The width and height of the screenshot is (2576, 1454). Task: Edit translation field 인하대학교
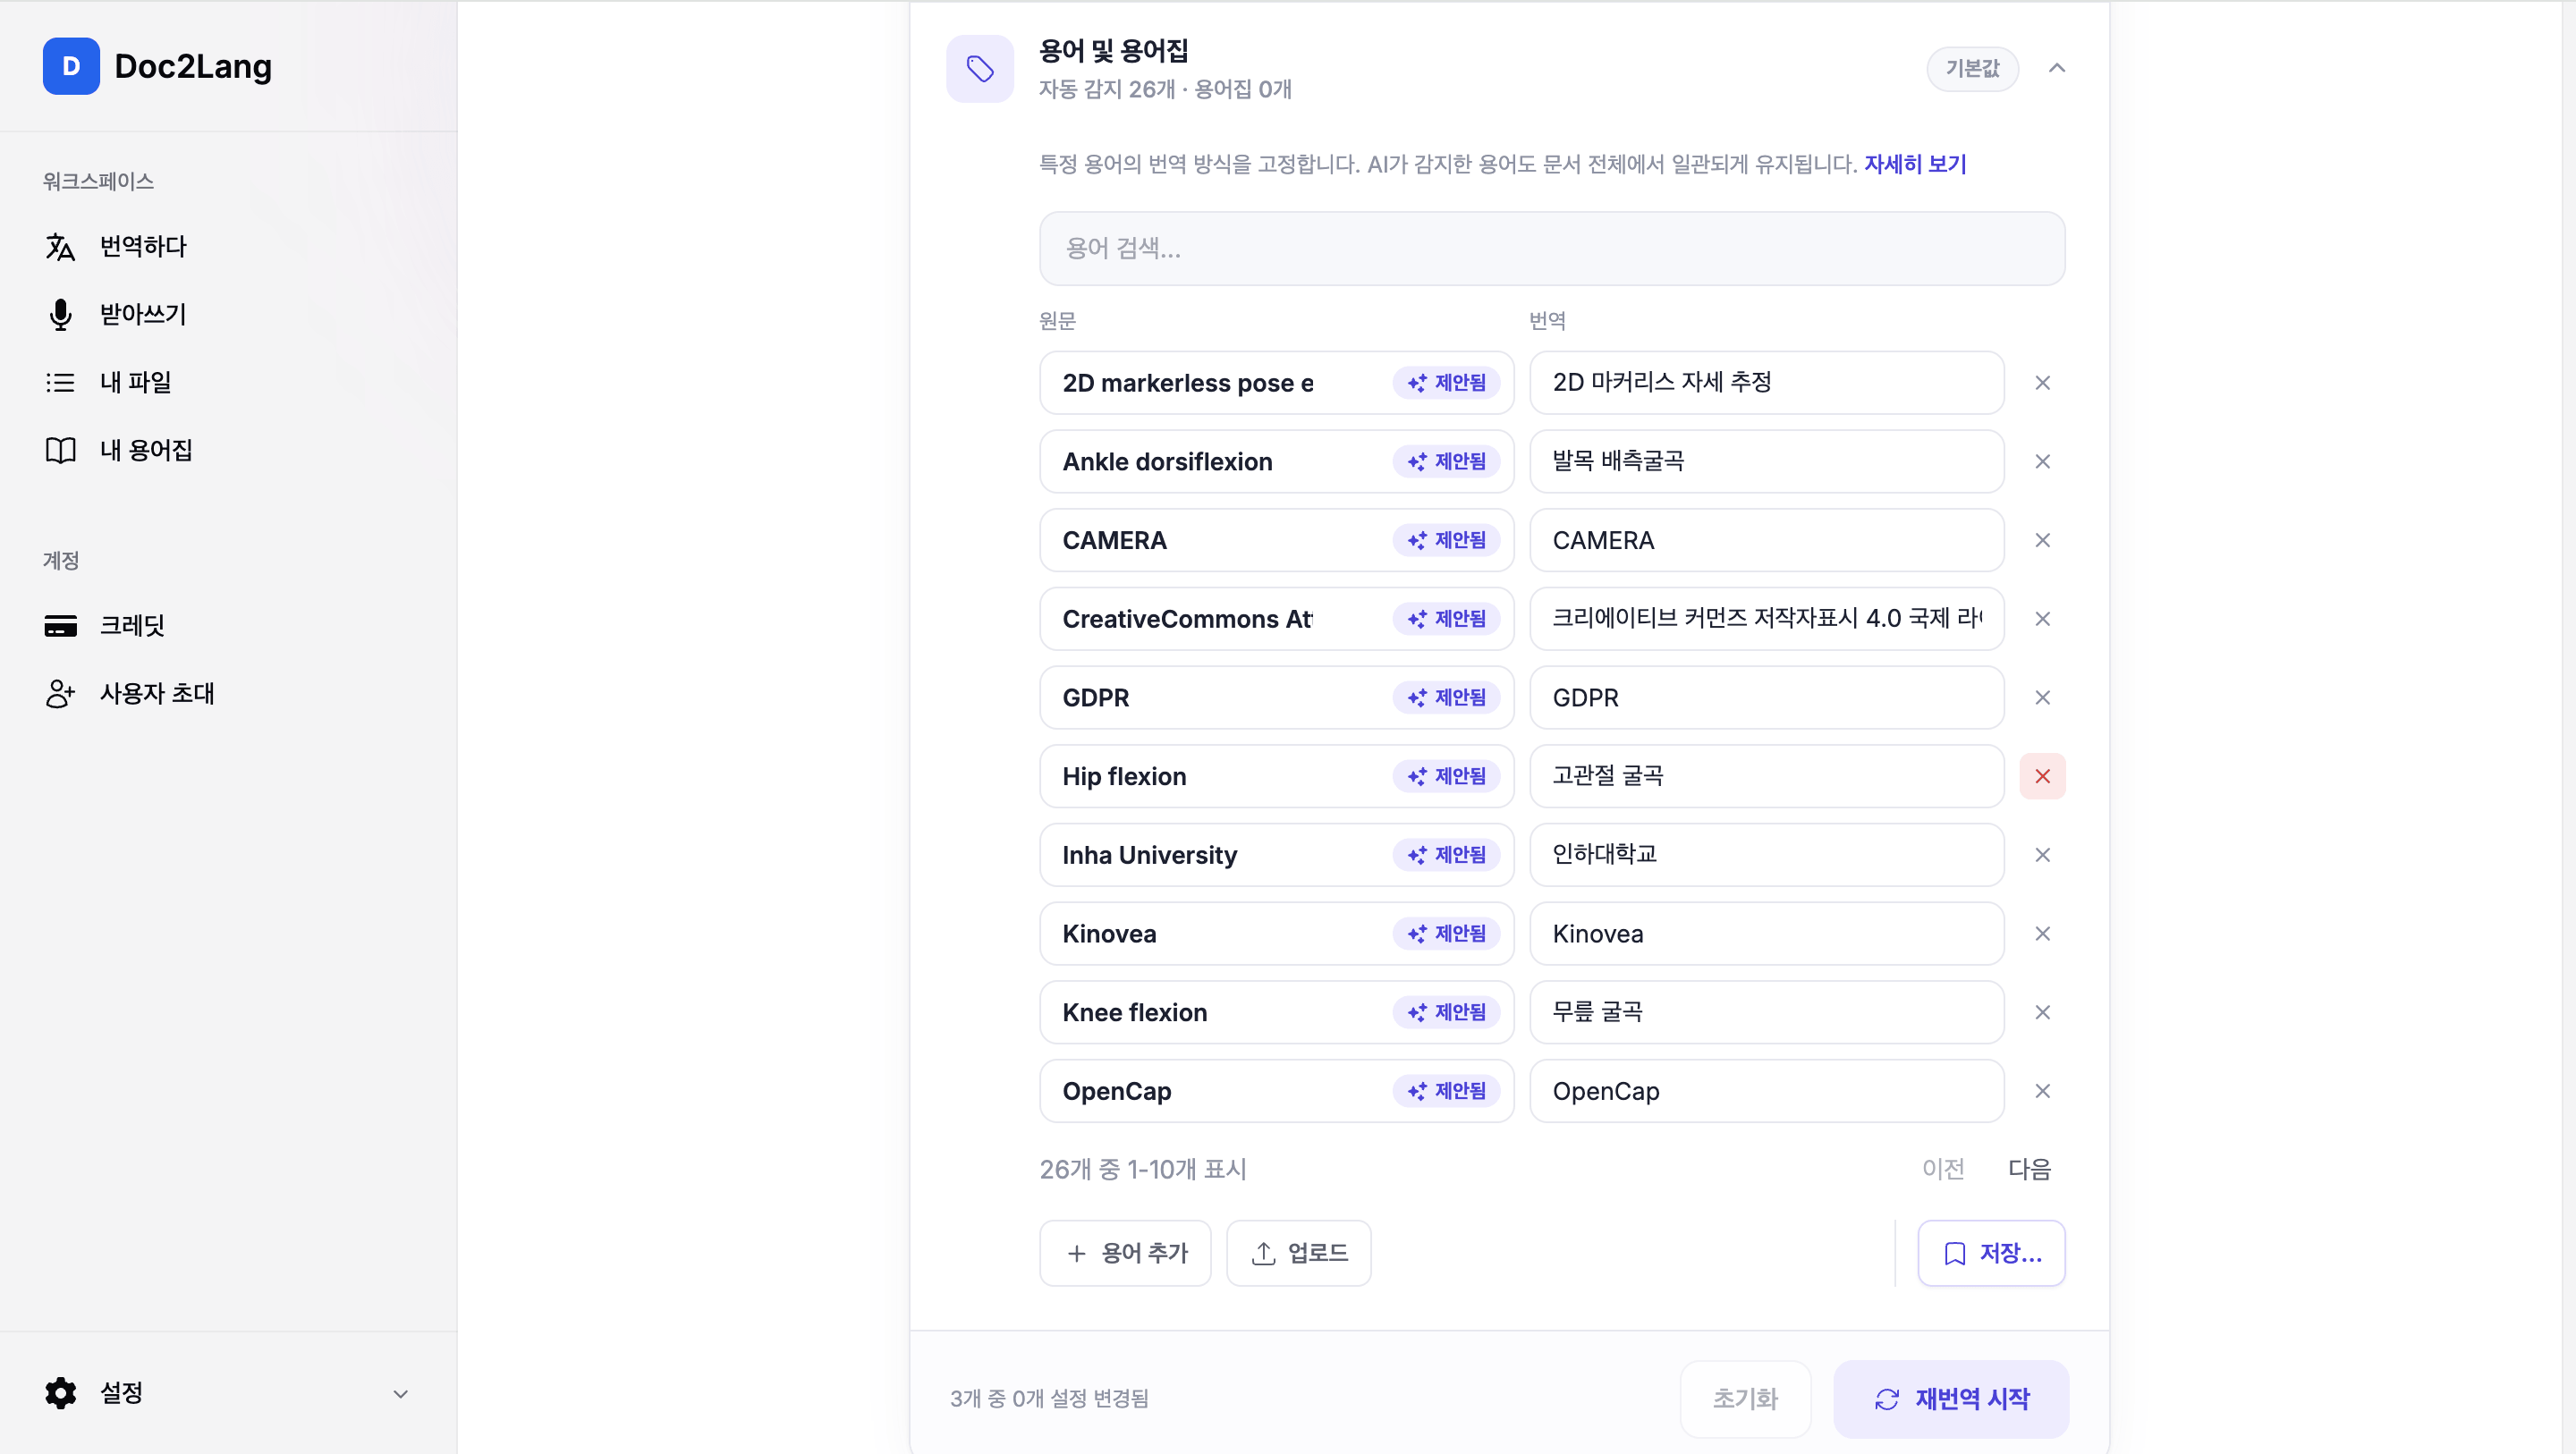click(1767, 855)
